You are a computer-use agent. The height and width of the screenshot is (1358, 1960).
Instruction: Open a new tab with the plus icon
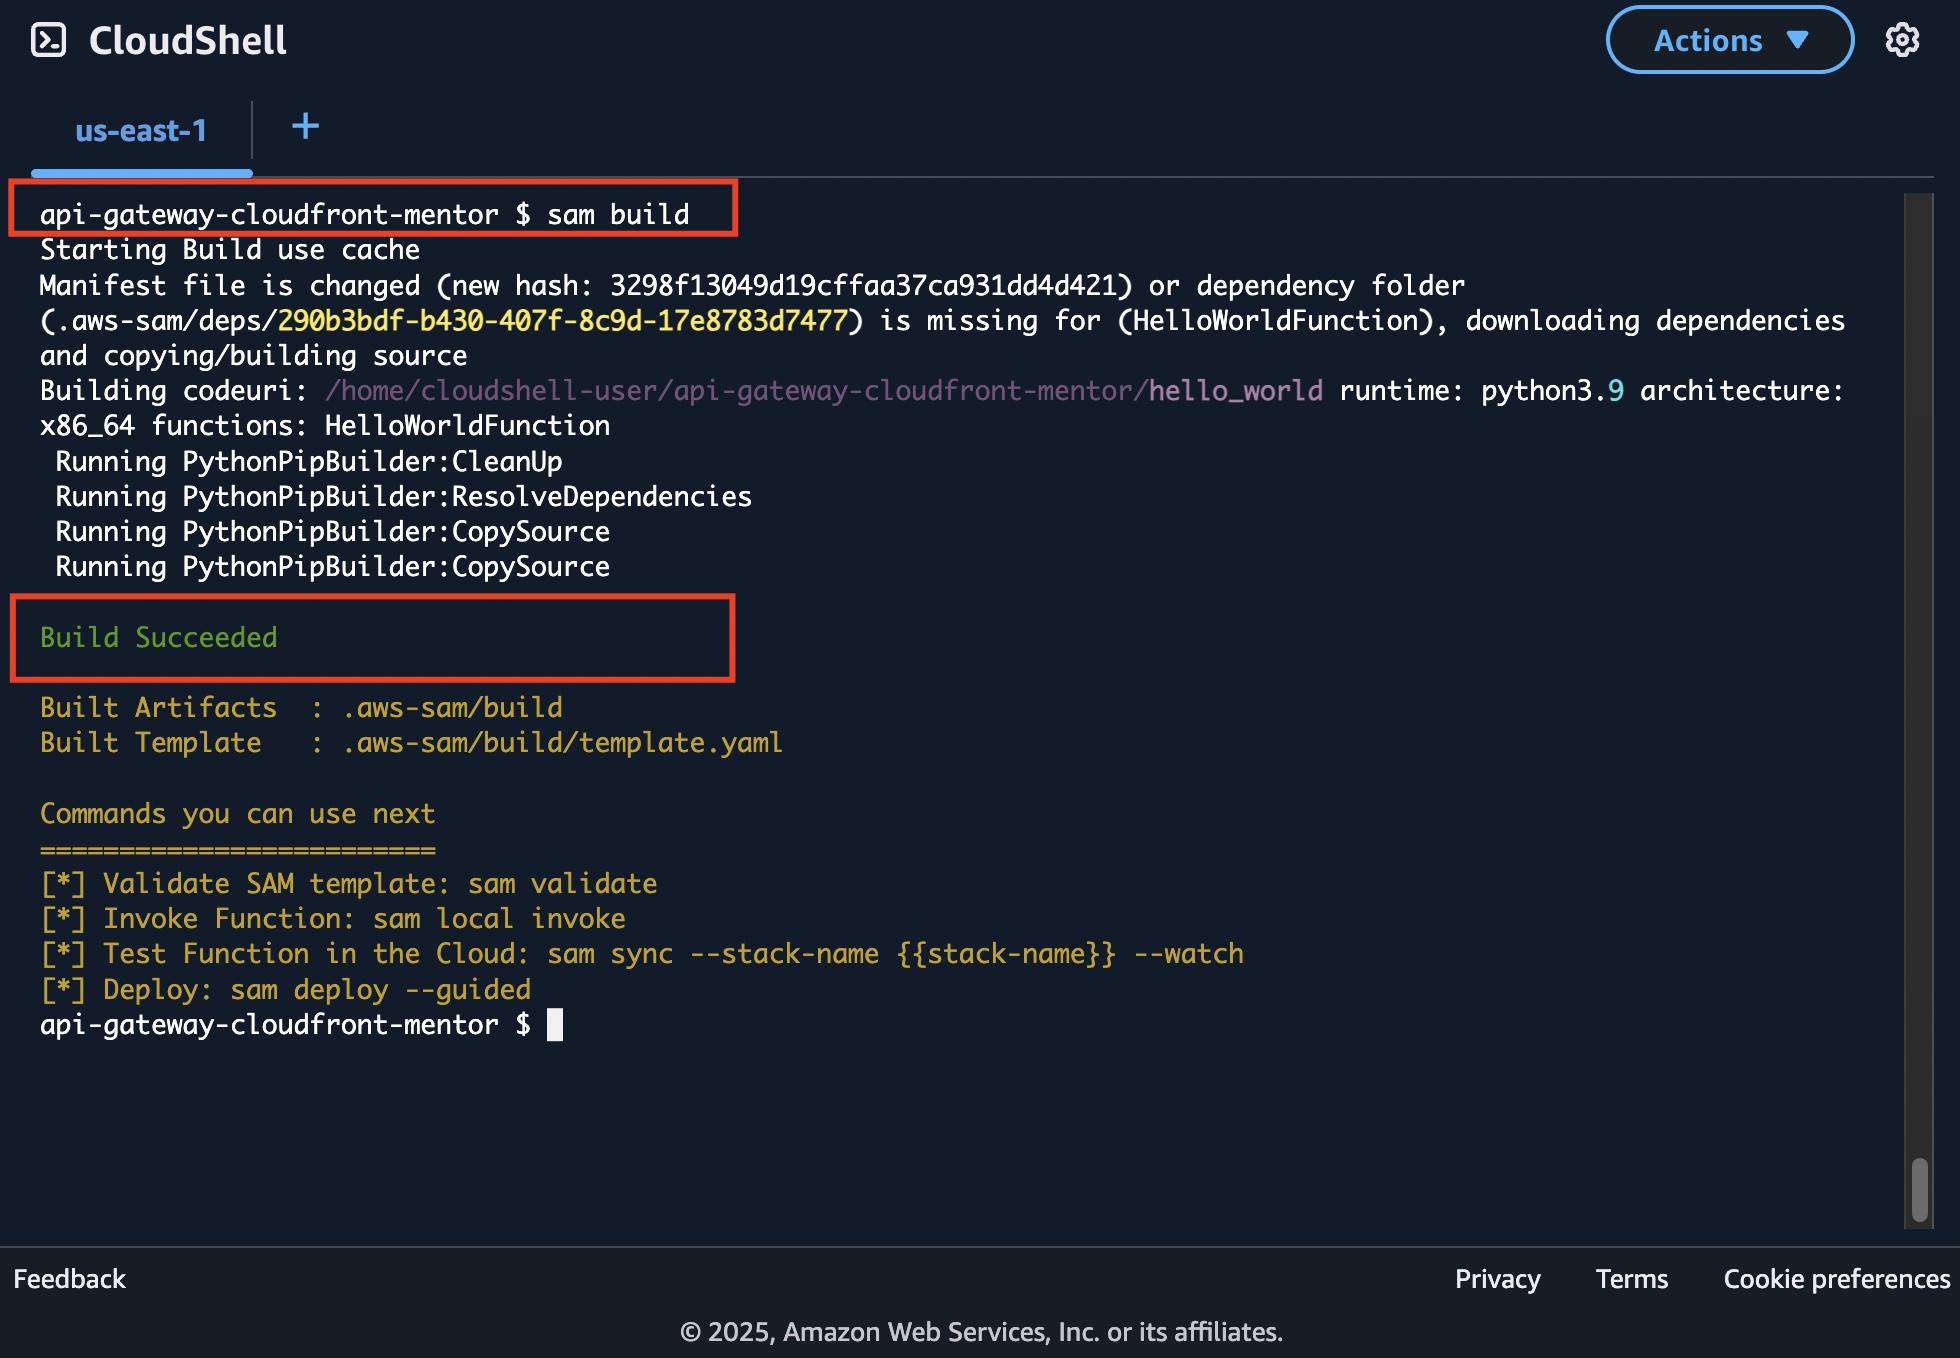tap(305, 126)
